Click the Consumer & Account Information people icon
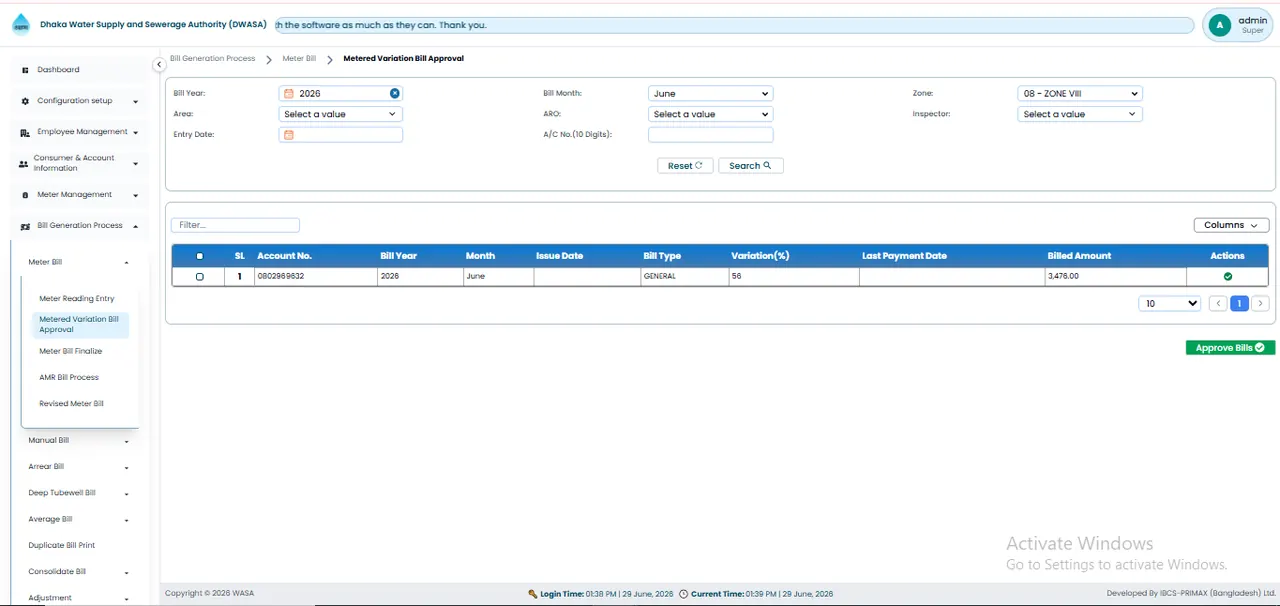This screenshot has width=1280, height=606. tap(24, 163)
